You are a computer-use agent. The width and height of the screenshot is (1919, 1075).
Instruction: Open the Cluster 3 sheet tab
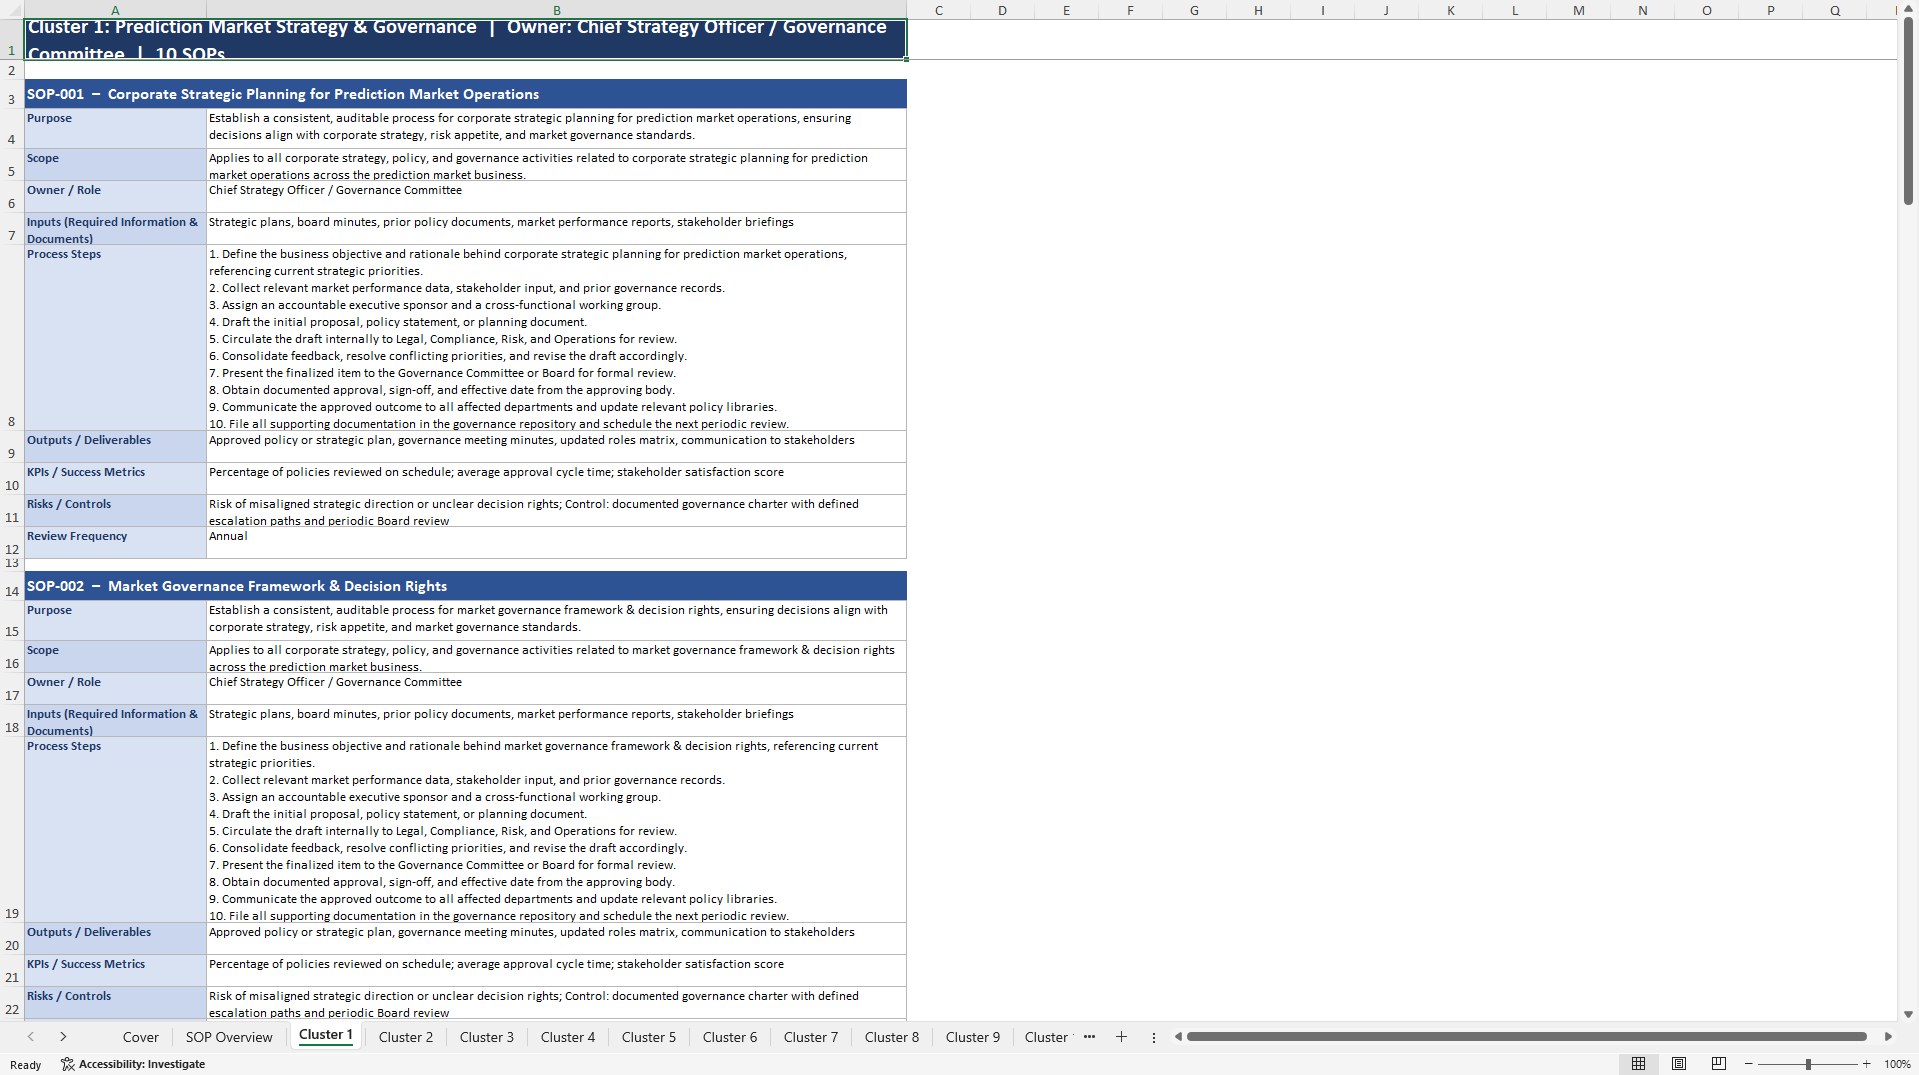487,1037
